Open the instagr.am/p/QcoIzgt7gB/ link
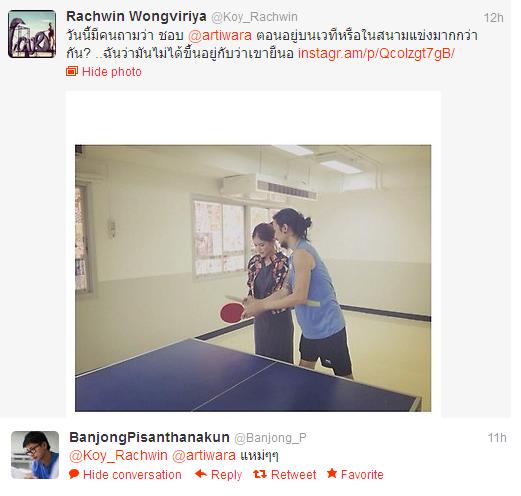The height and width of the screenshot is (496, 521). pos(376,53)
